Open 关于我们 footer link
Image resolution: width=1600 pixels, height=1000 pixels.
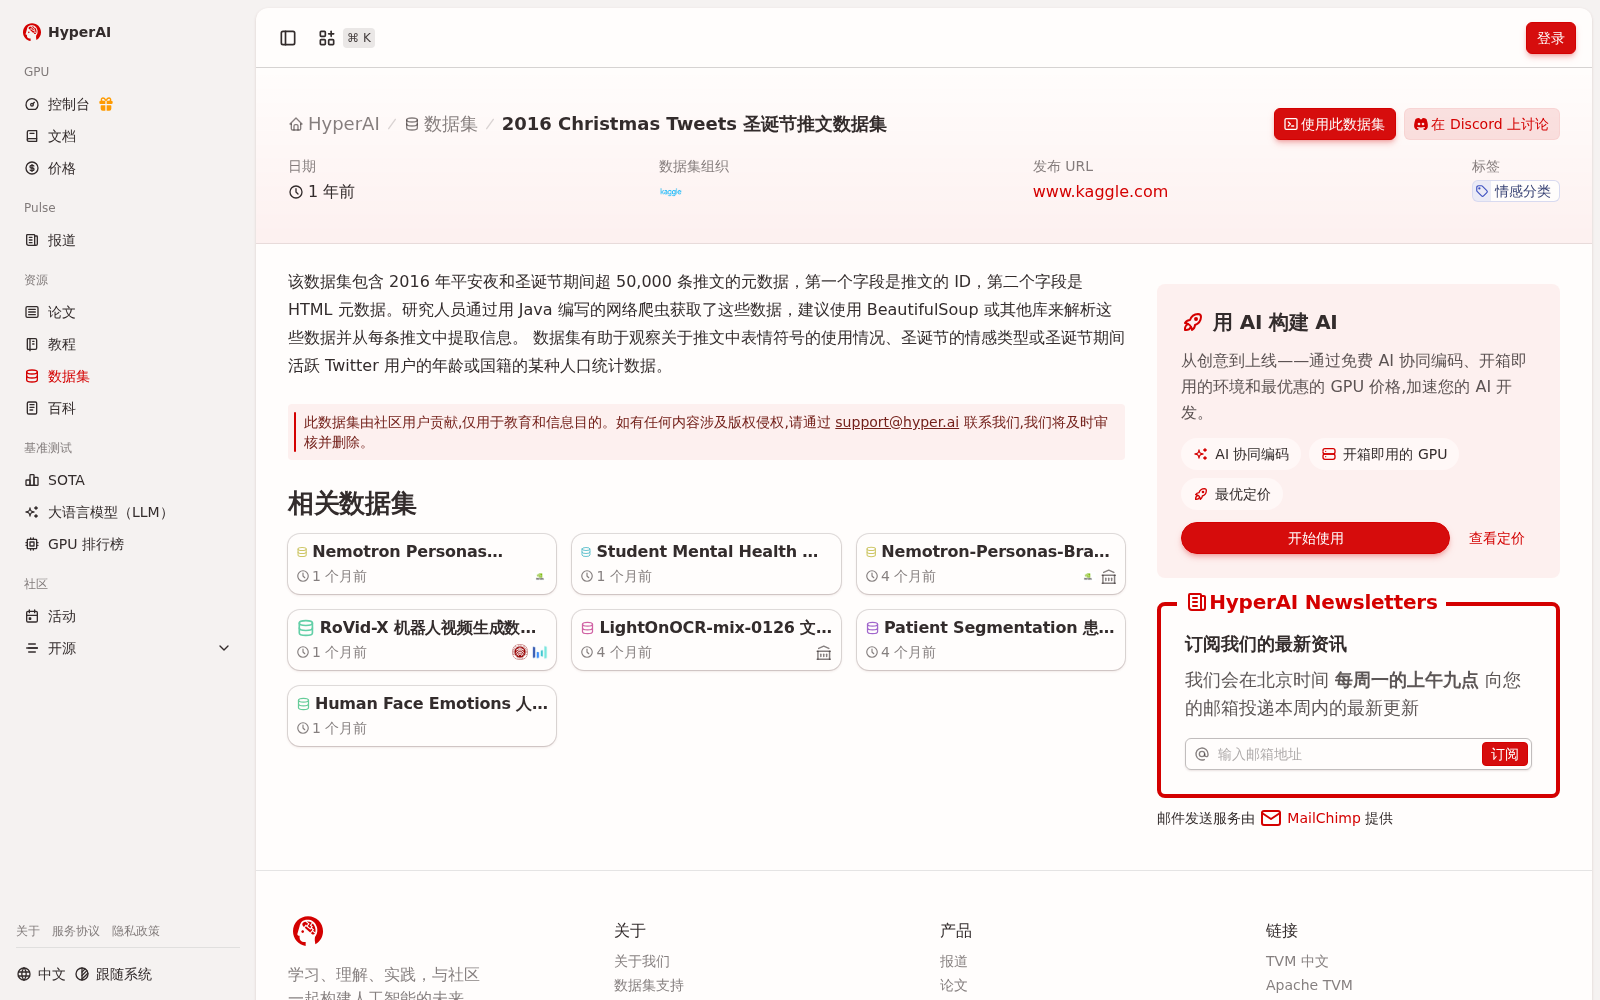click(642, 961)
